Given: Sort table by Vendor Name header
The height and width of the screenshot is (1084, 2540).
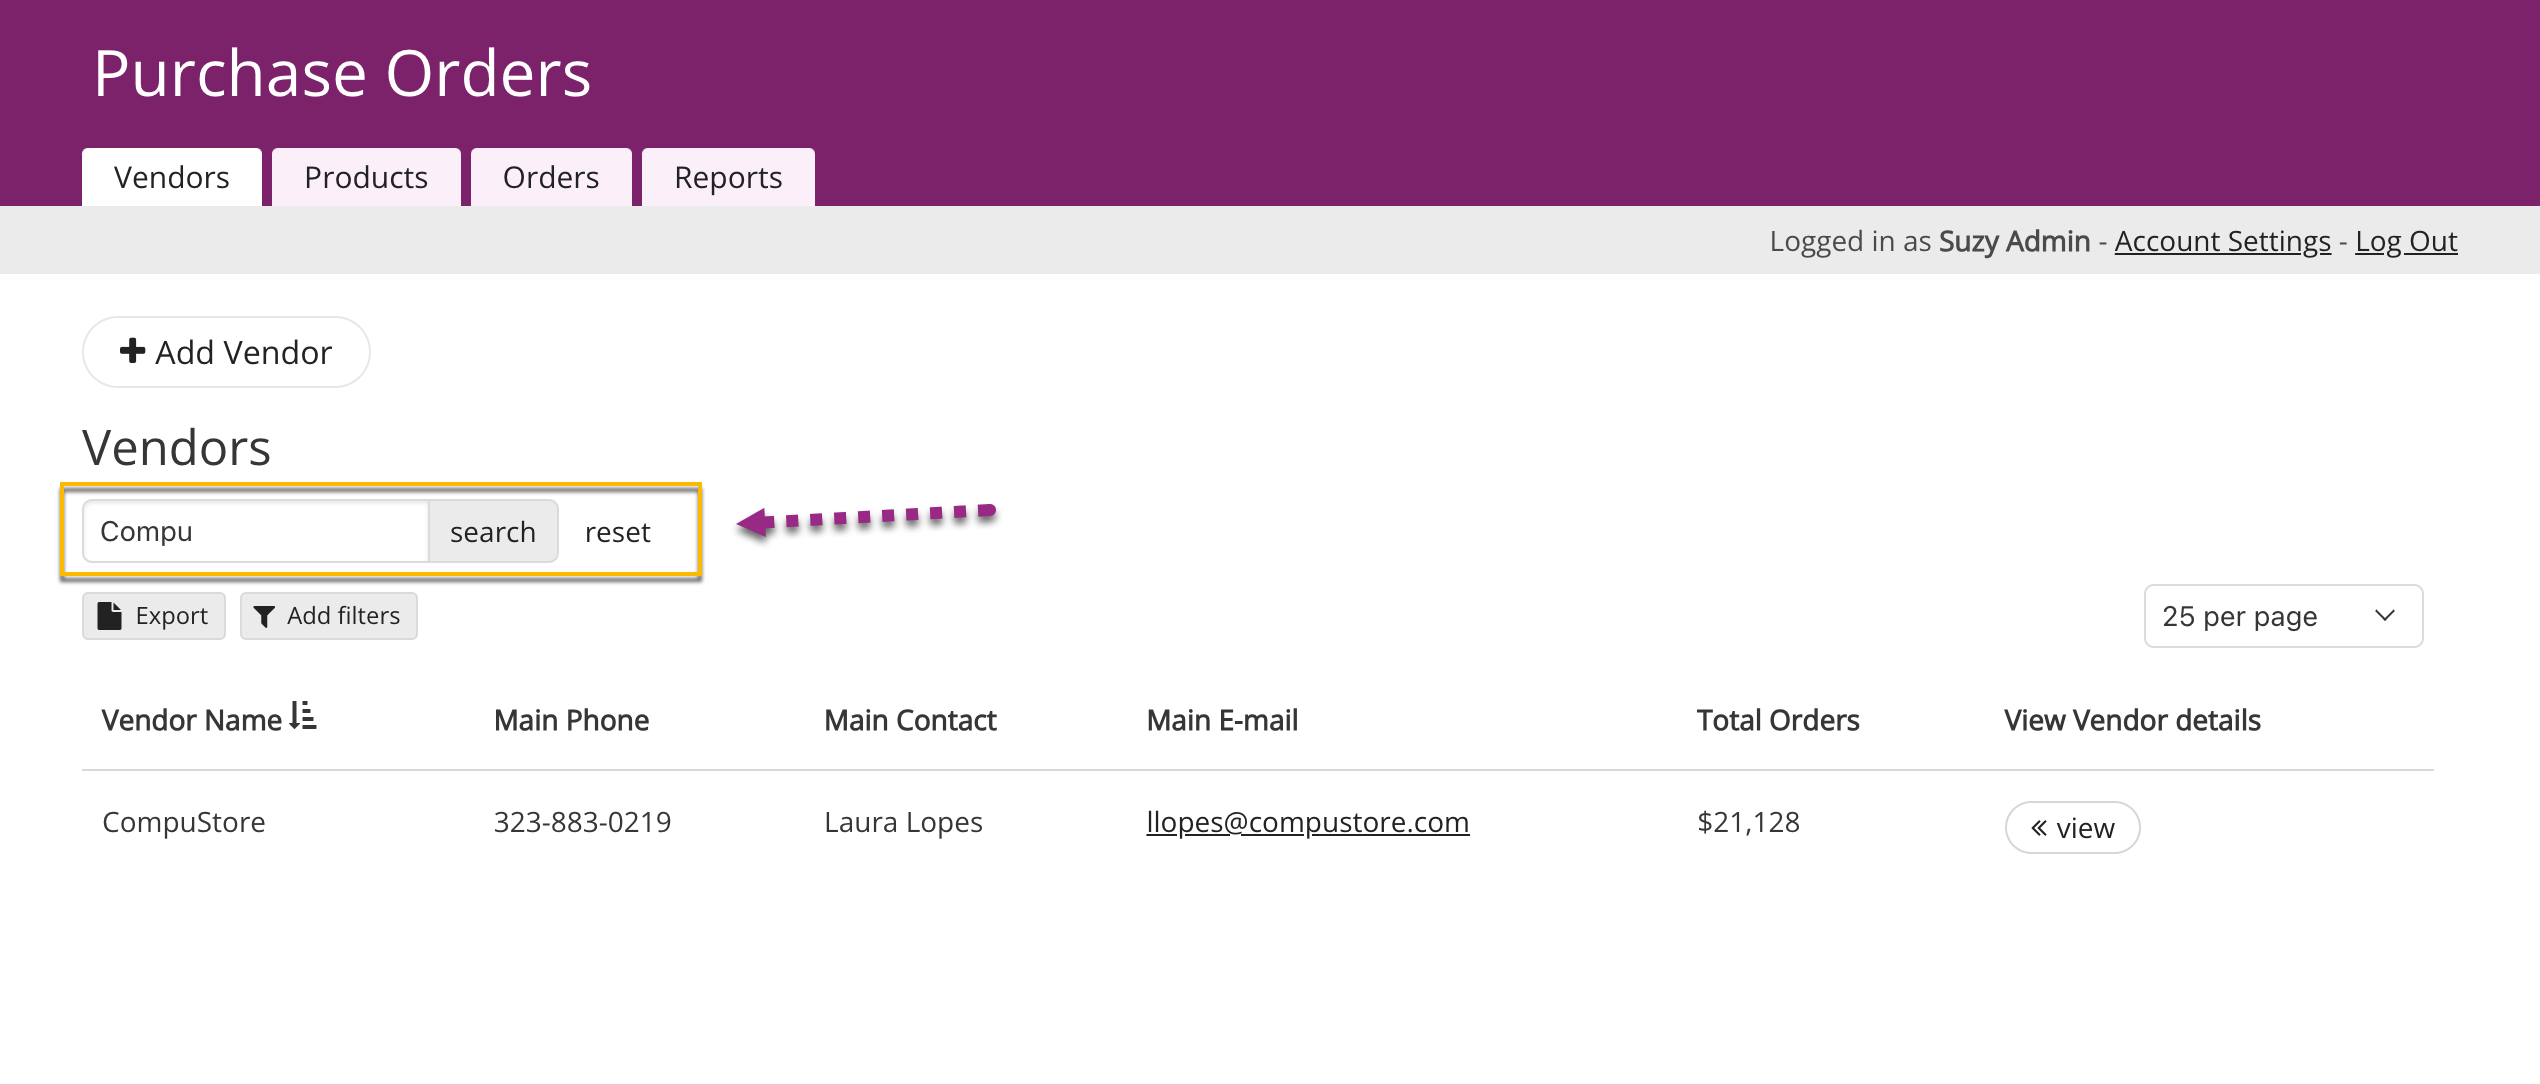Looking at the screenshot, I should [x=192, y=720].
